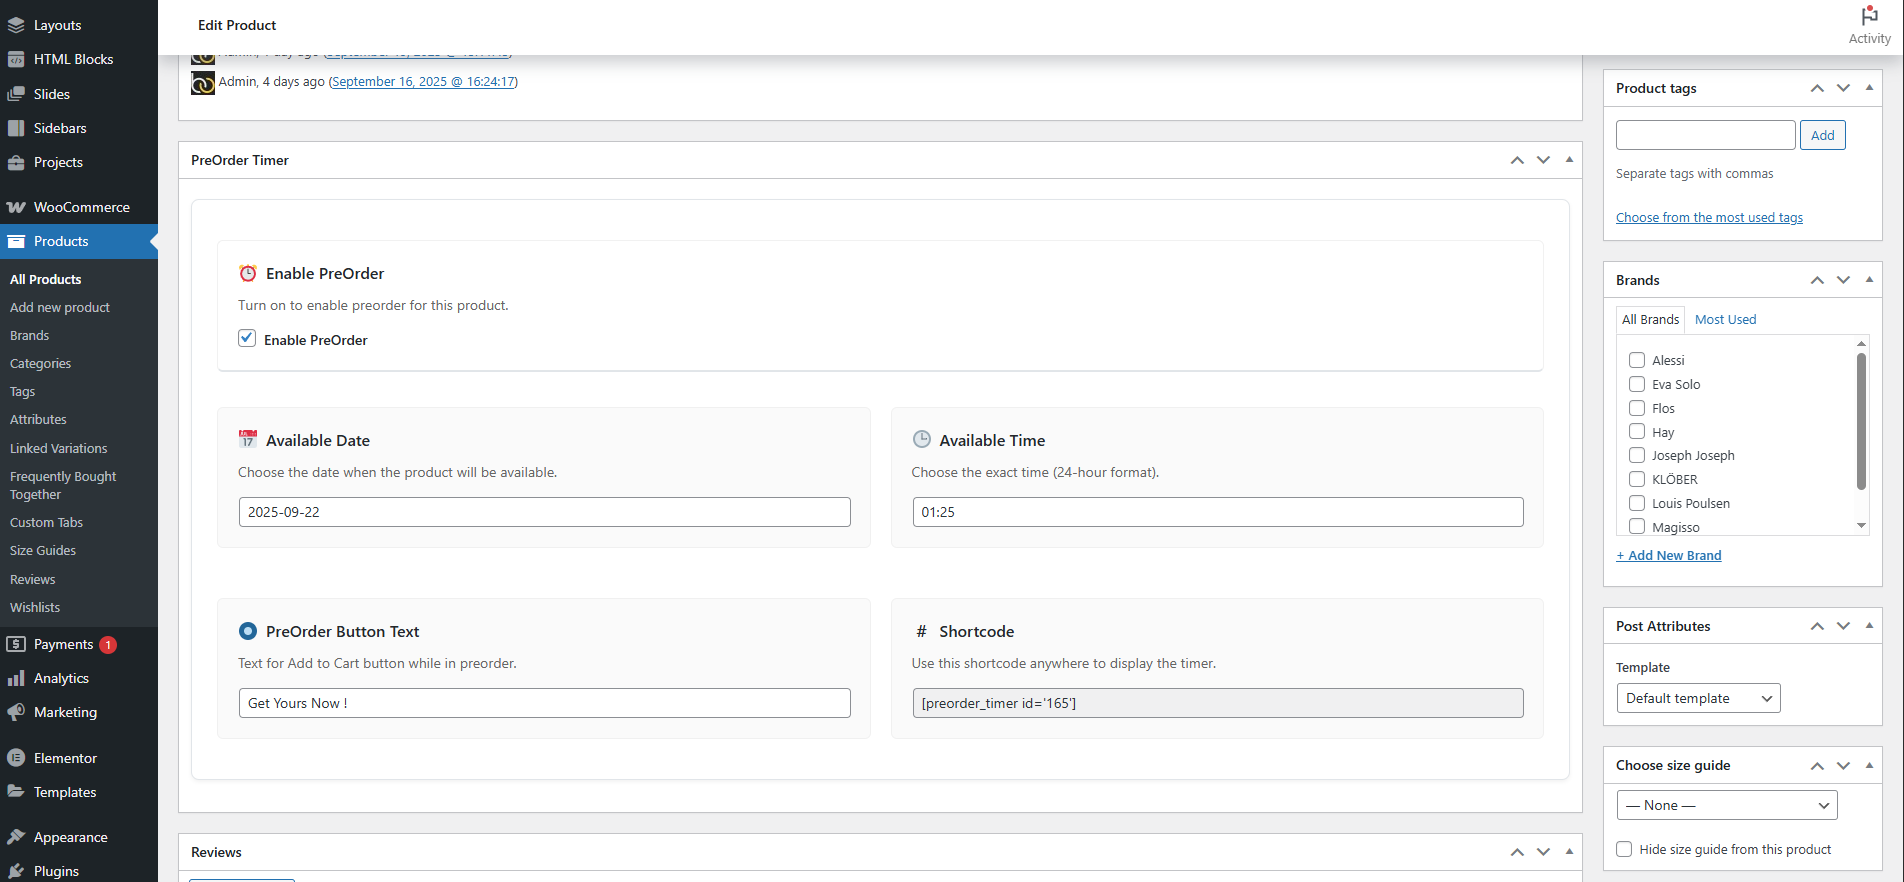
Task: Click the PreOrder Button Text field
Action: 544,703
